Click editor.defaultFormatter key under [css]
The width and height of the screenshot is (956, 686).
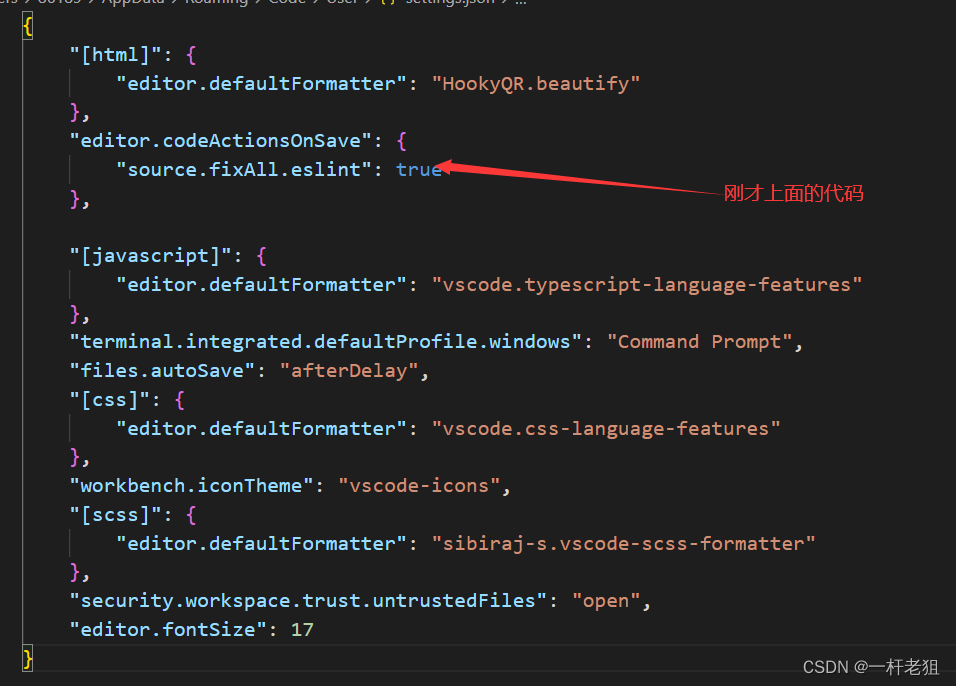262,429
